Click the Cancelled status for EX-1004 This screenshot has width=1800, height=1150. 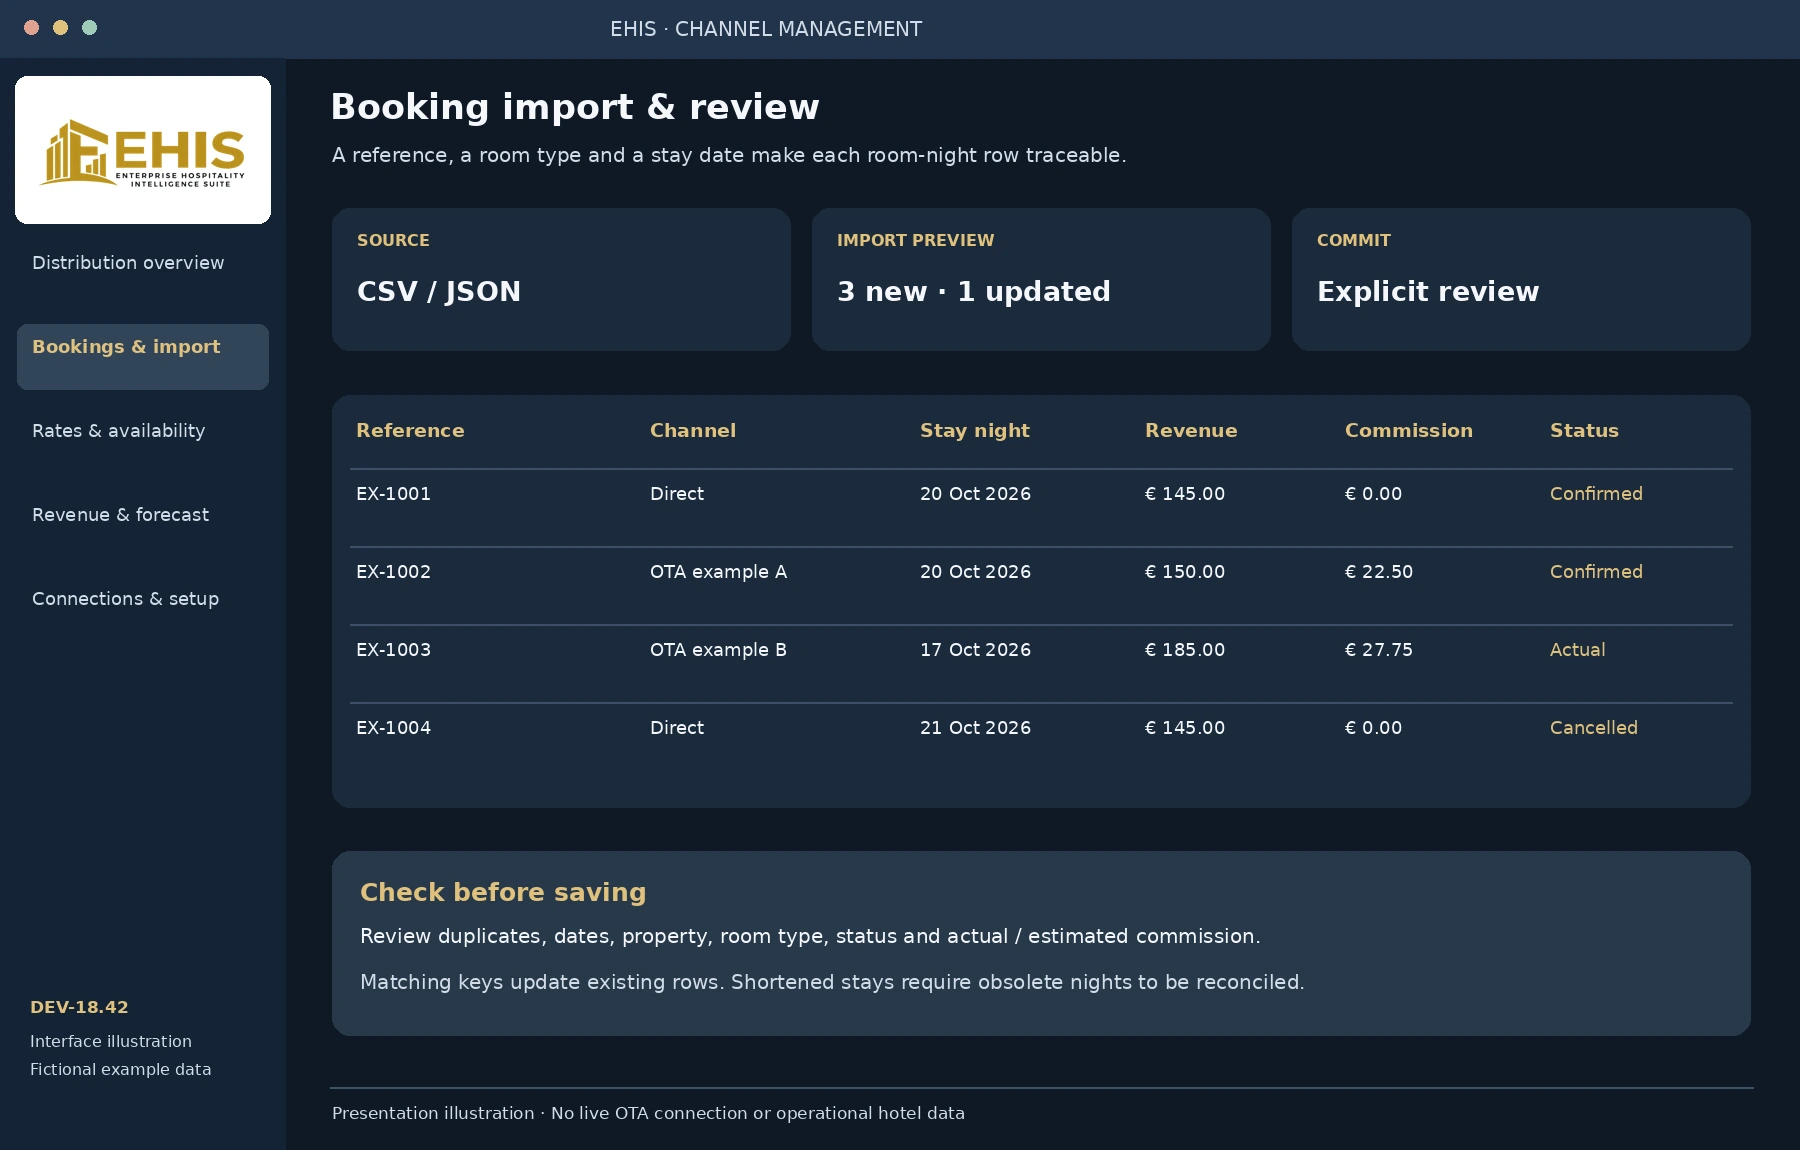coord(1594,728)
